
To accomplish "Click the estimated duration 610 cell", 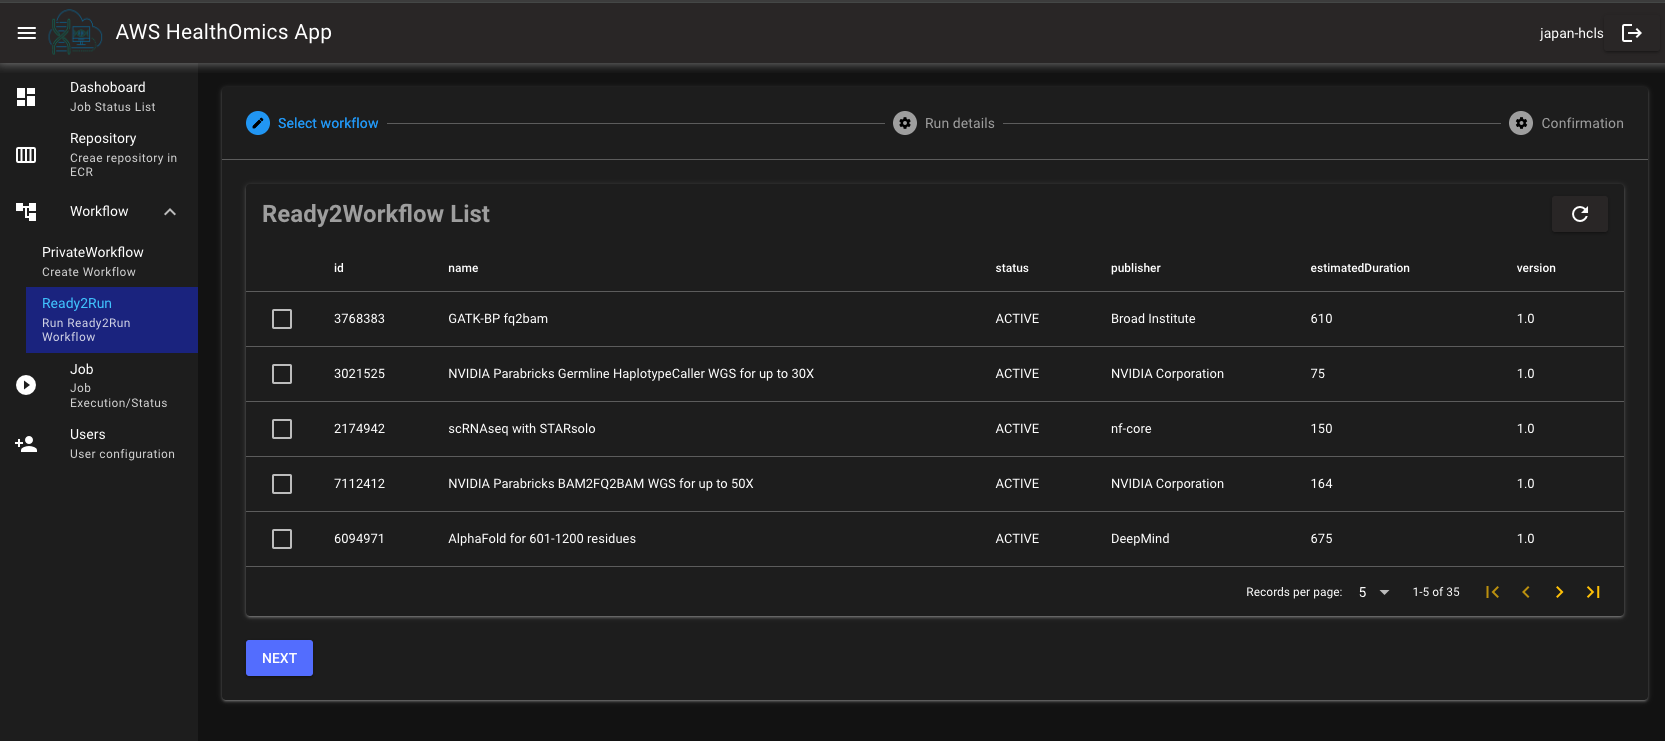I will click(1321, 319).
